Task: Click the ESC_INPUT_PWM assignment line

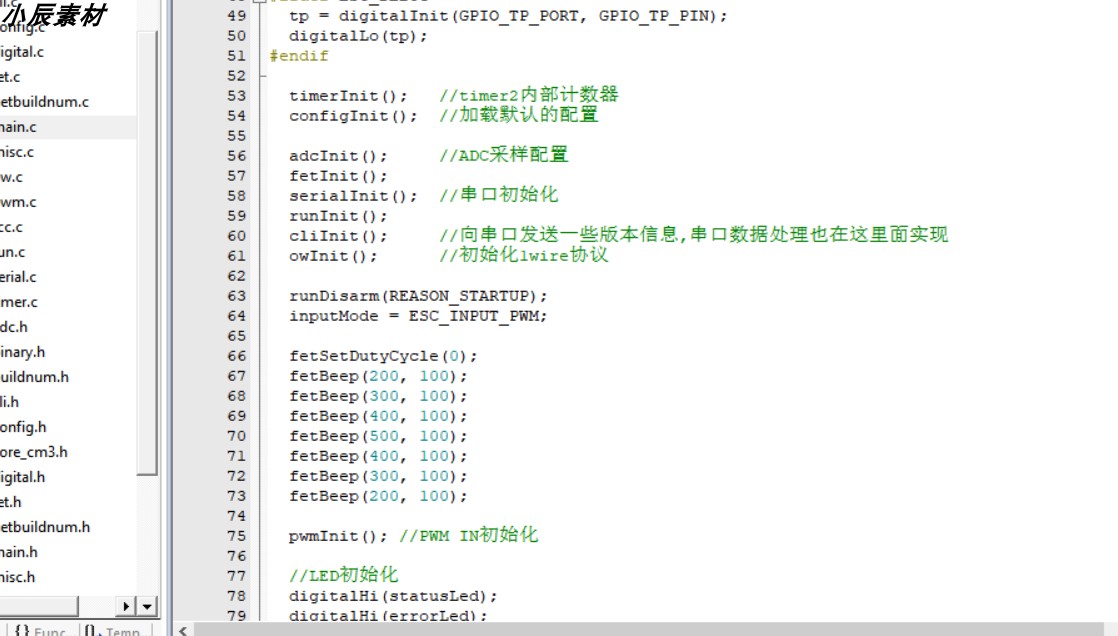Action: (418, 315)
